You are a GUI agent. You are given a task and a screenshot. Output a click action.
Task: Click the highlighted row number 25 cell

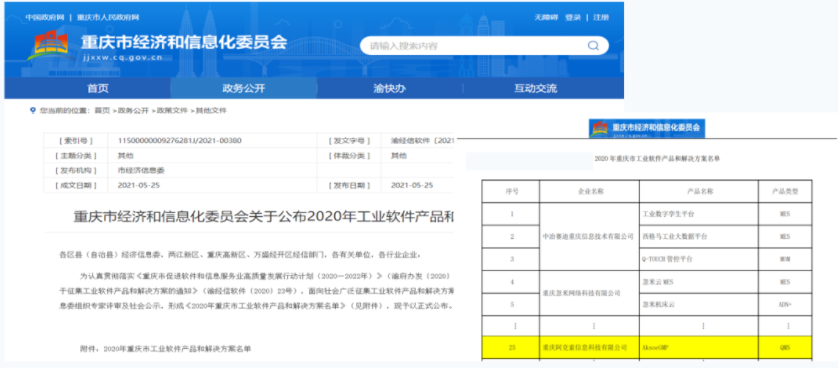pos(511,347)
